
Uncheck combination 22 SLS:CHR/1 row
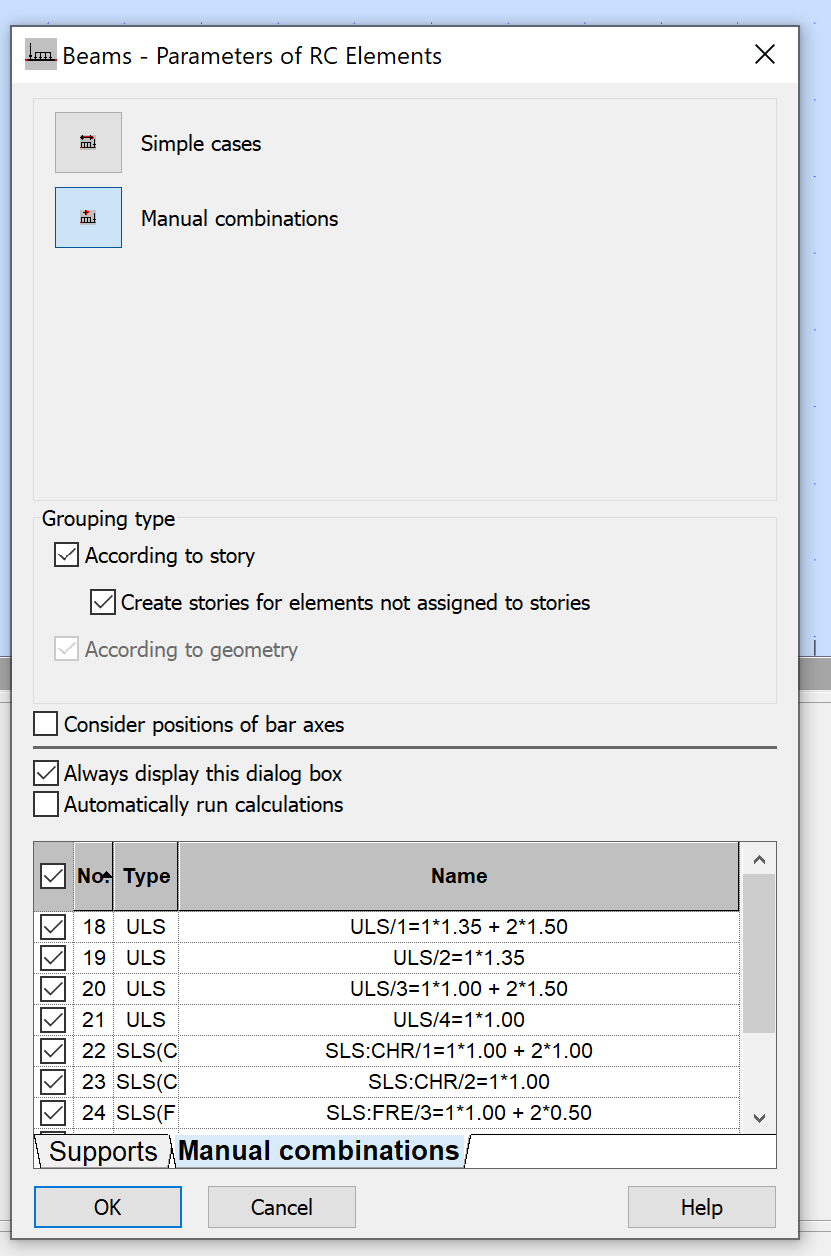[x=53, y=1051]
